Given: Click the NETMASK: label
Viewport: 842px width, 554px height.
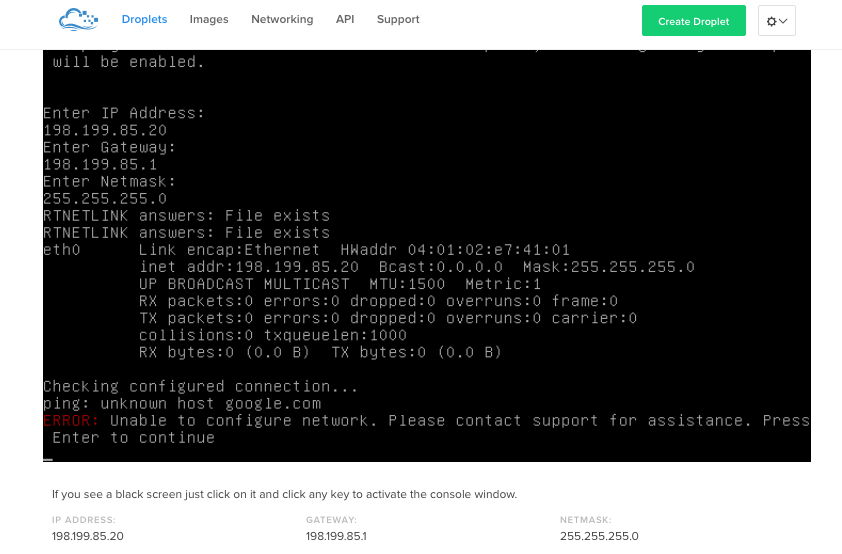Looking at the screenshot, I should [x=586, y=520].
